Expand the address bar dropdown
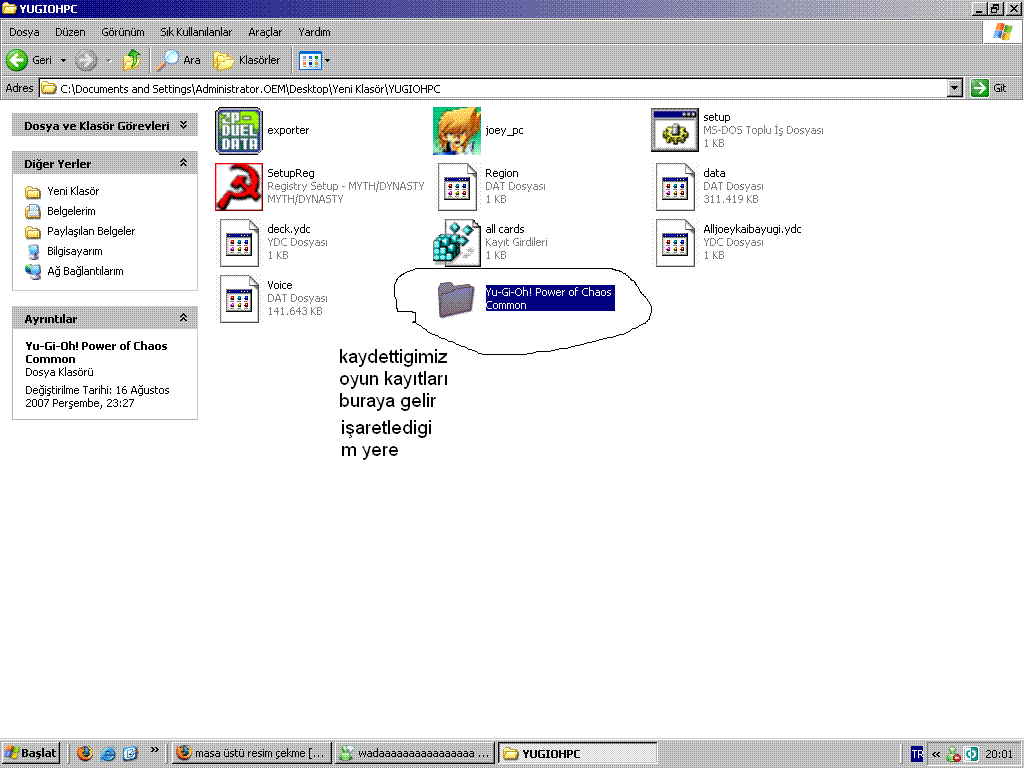1024x768 pixels. point(955,88)
